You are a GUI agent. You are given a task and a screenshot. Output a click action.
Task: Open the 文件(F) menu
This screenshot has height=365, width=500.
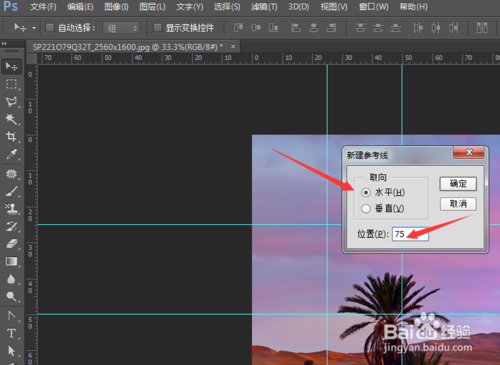(43, 7)
